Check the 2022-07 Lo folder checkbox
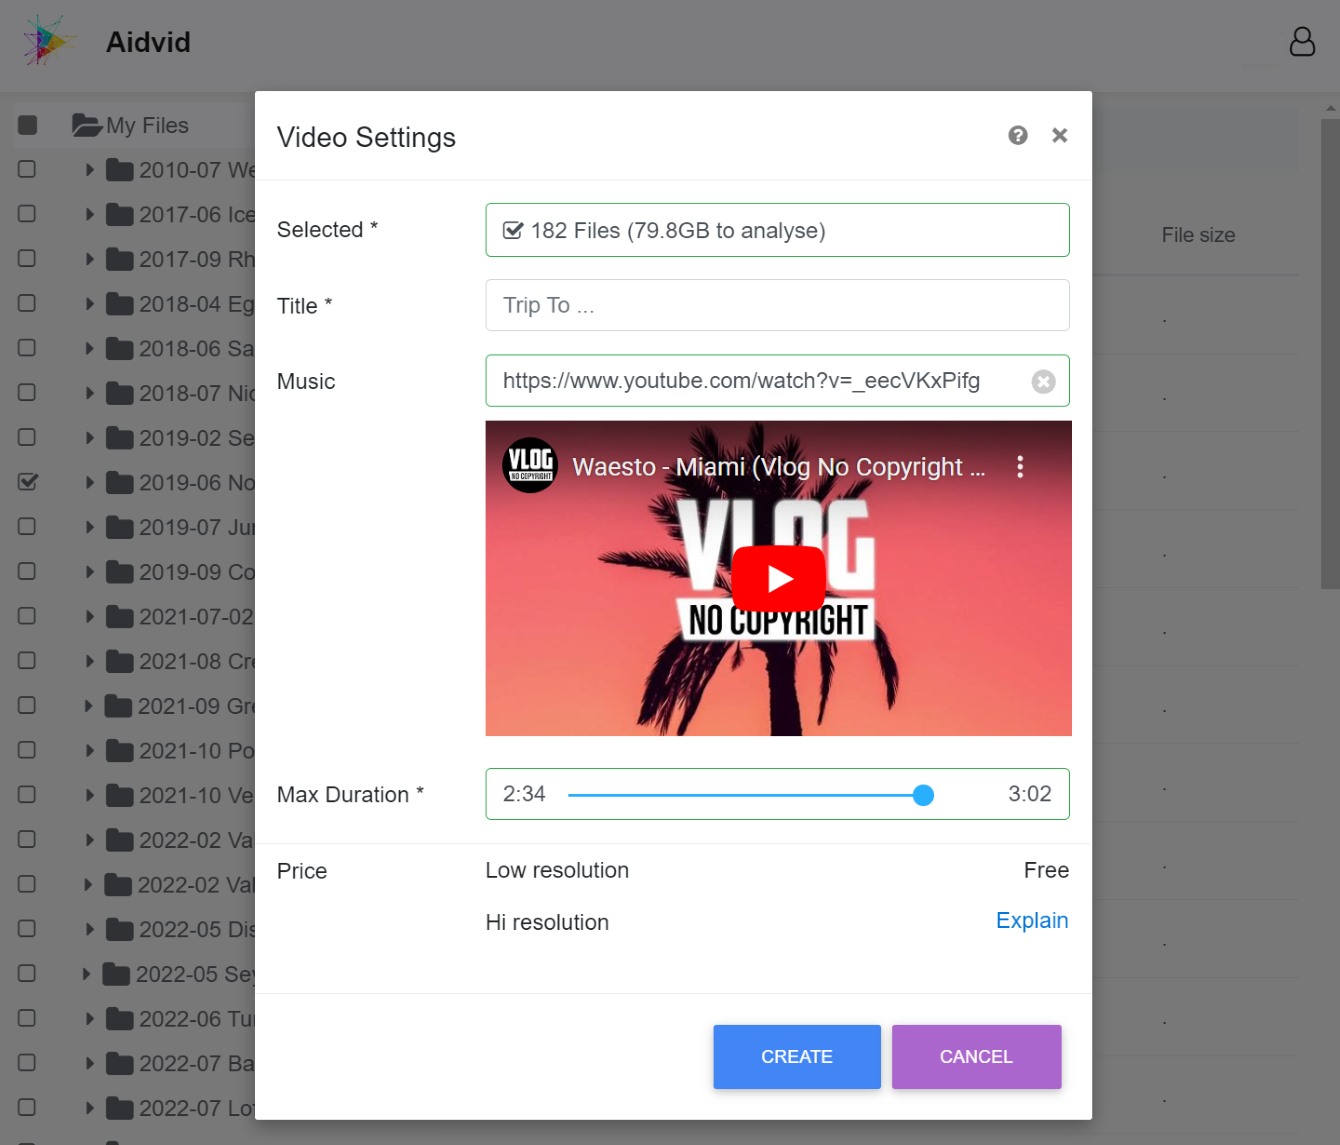1340x1145 pixels. click(x=27, y=1107)
